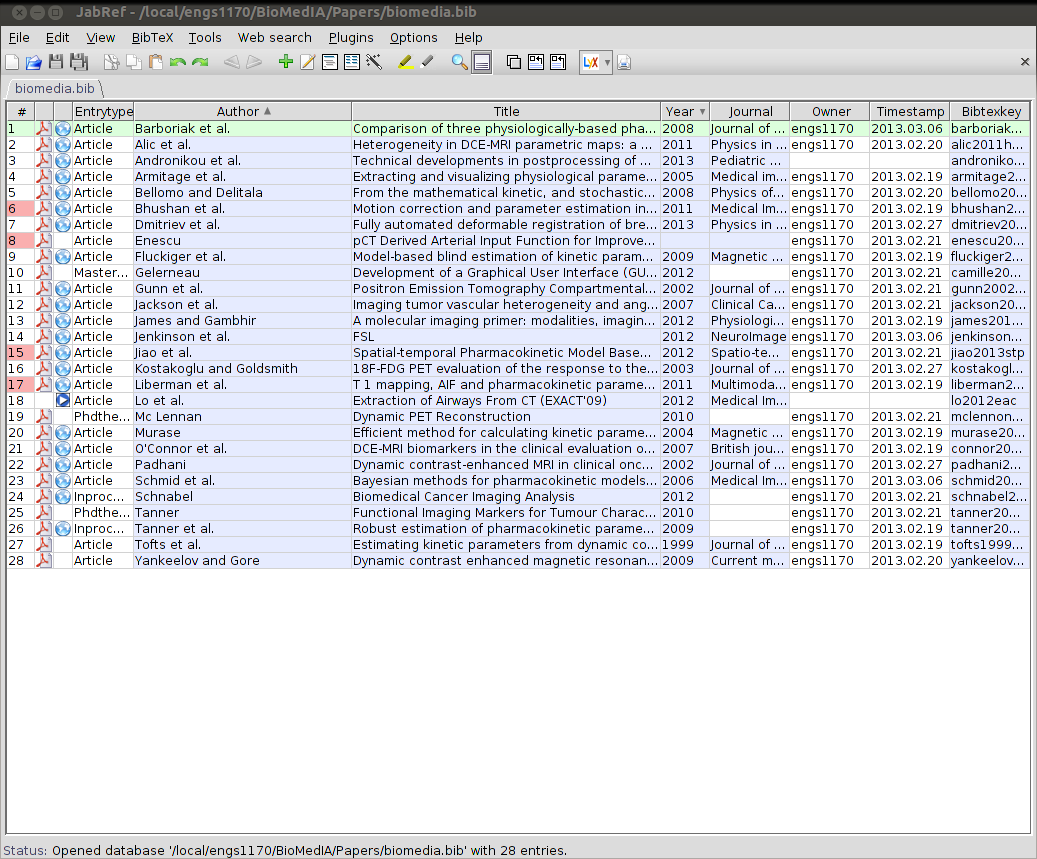1037x859 pixels.
Task: Open the dropdown arrow beside the LyX button
Action: [607, 63]
